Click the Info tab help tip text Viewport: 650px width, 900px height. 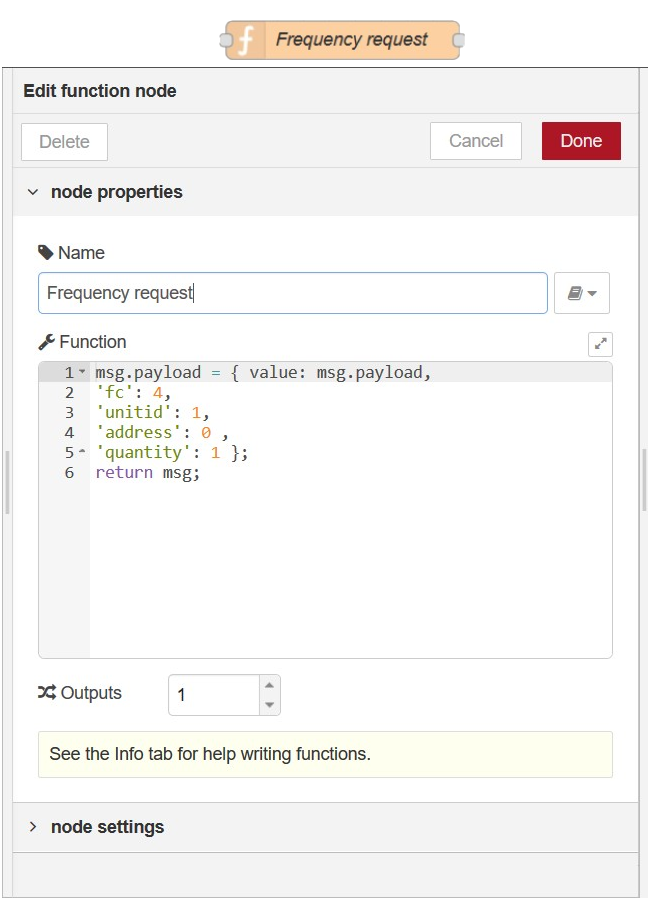tap(210, 754)
